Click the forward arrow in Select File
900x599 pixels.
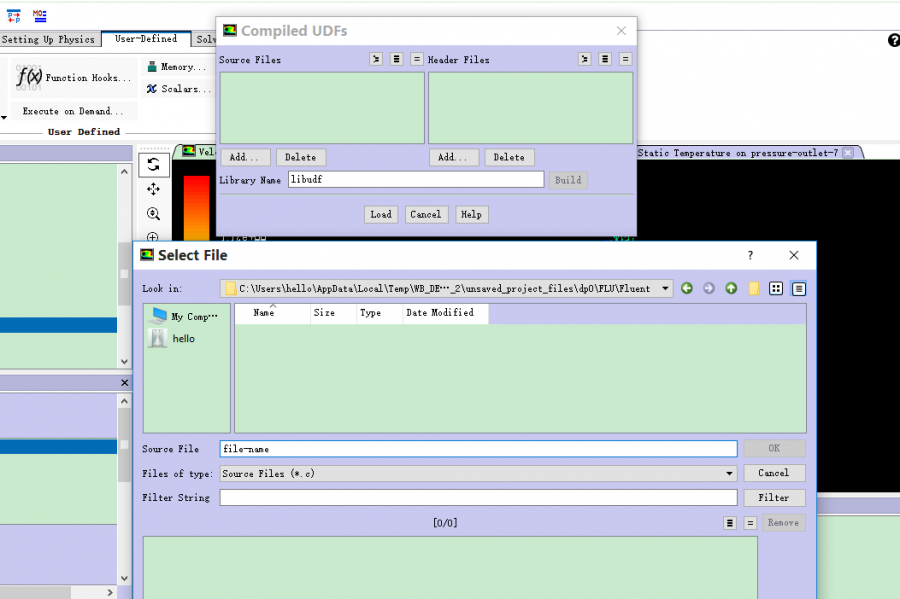(x=709, y=289)
